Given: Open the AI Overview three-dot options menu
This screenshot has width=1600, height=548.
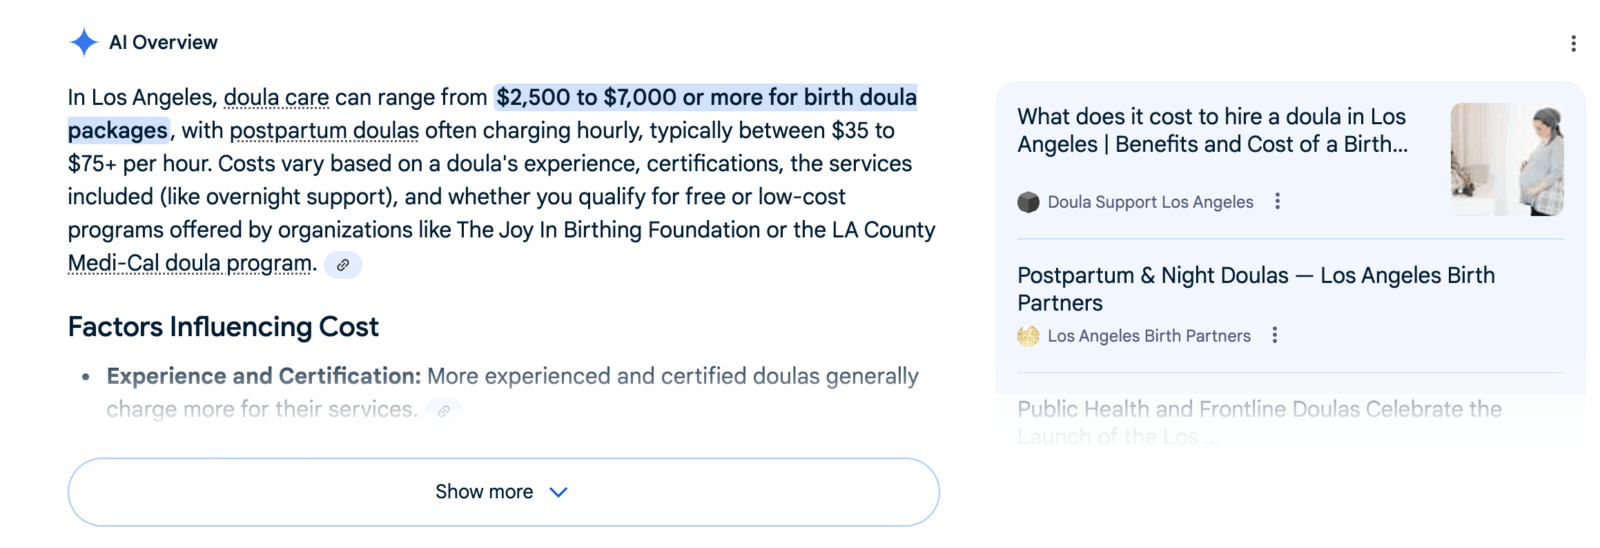Looking at the screenshot, I should point(1573,43).
